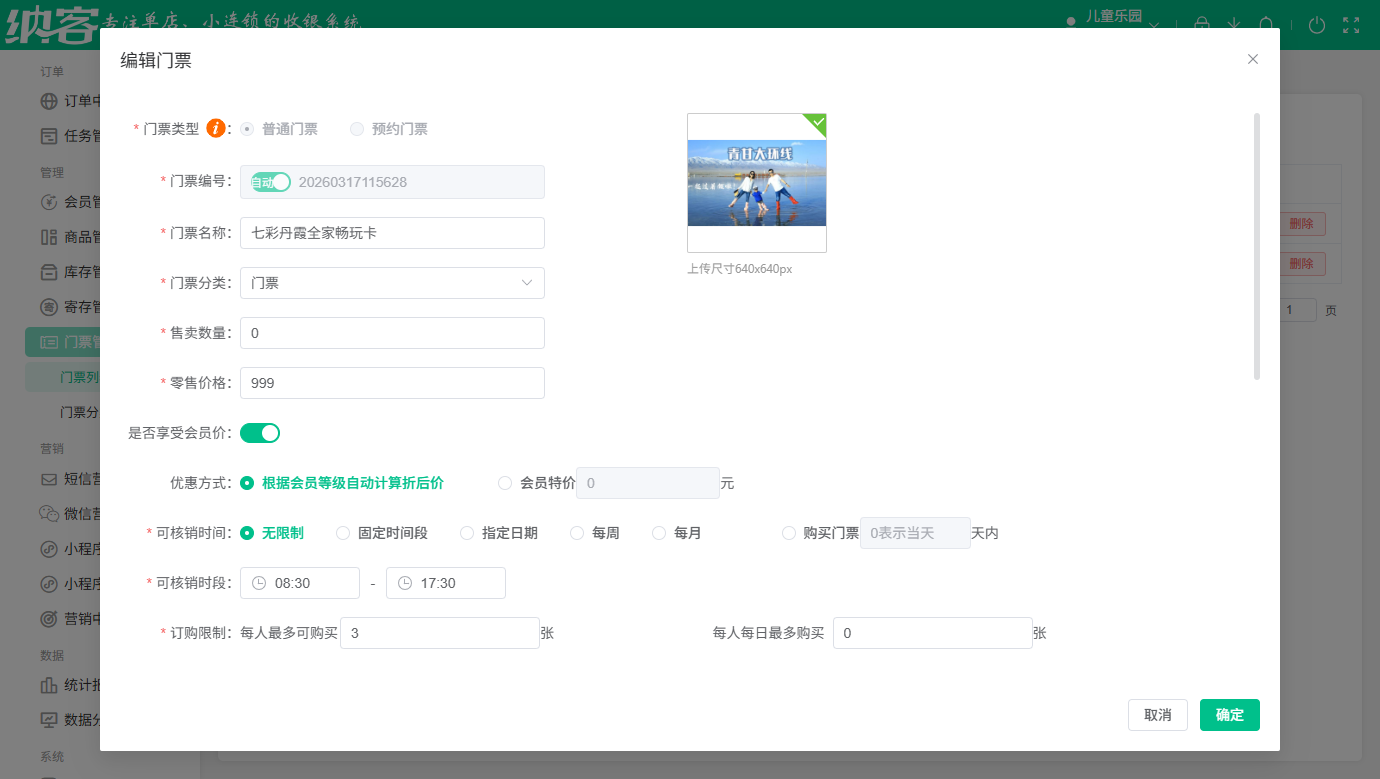Open the 门票分类 dropdown

click(392, 283)
